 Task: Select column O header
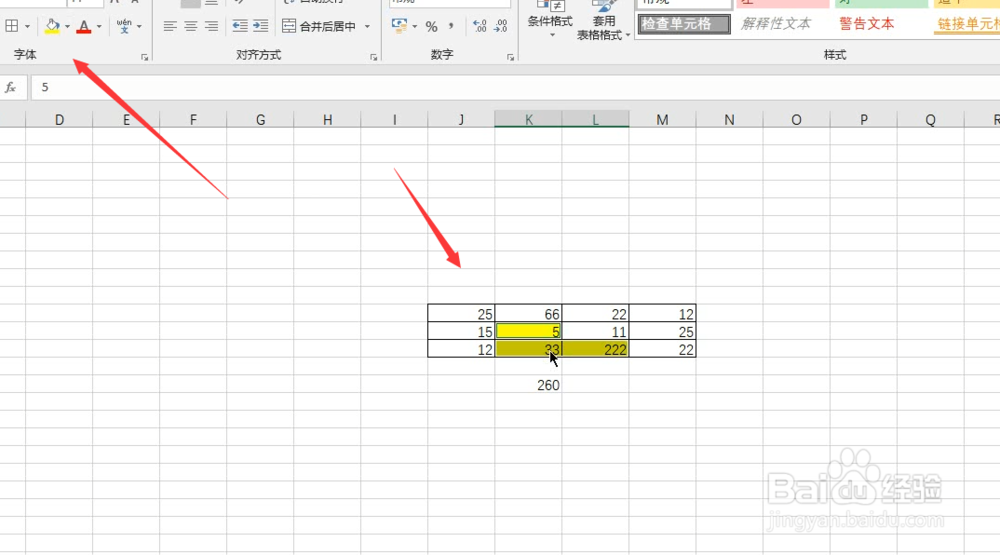[796, 119]
